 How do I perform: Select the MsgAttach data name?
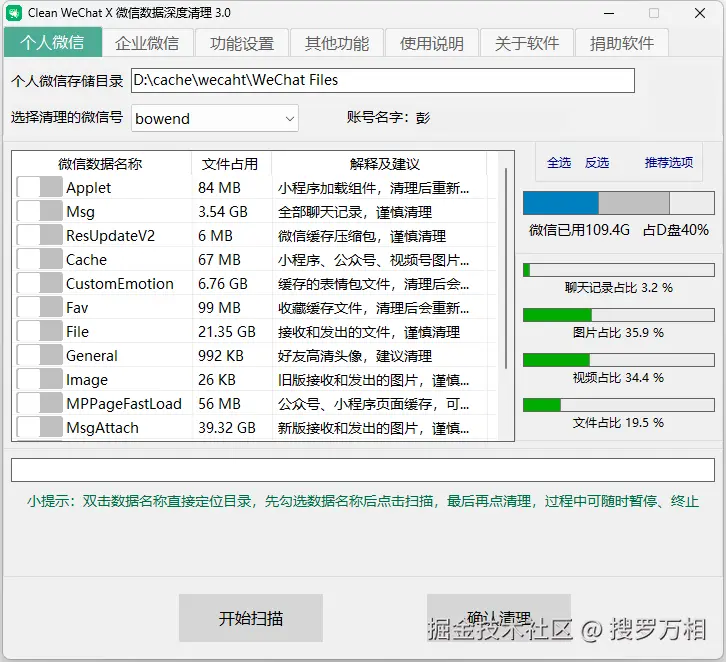102,427
